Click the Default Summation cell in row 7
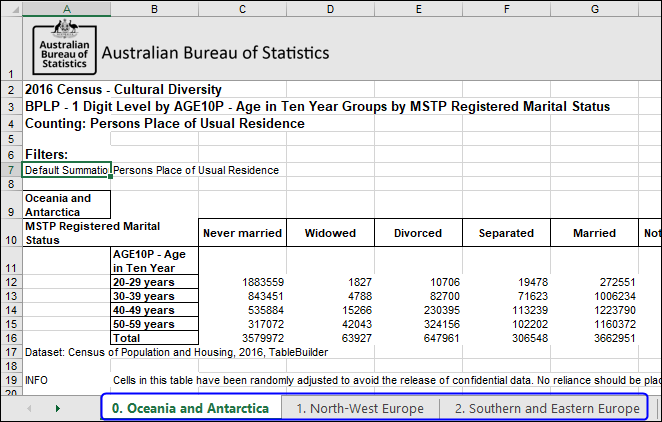Image resolution: width=662 pixels, height=422 pixels. coord(66,170)
